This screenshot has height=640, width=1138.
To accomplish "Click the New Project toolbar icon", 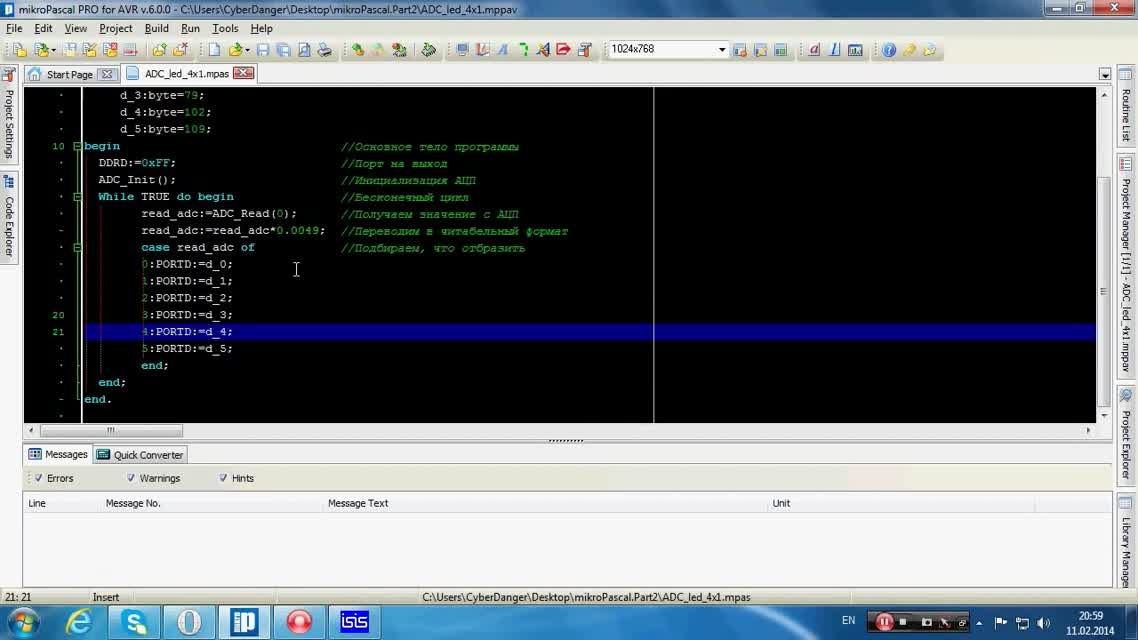I will (x=19, y=49).
